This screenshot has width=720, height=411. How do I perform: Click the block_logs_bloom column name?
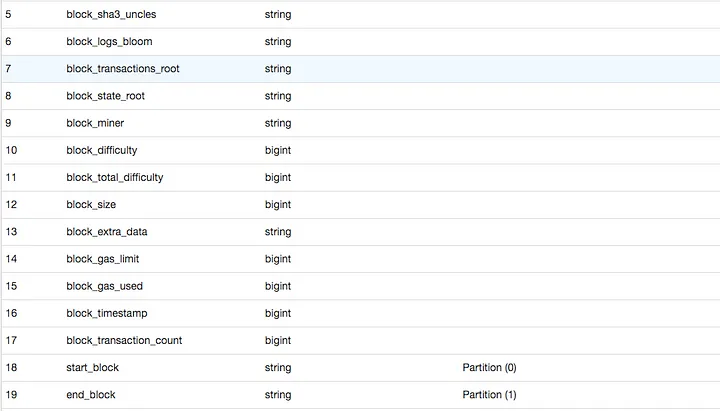(x=109, y=42)
